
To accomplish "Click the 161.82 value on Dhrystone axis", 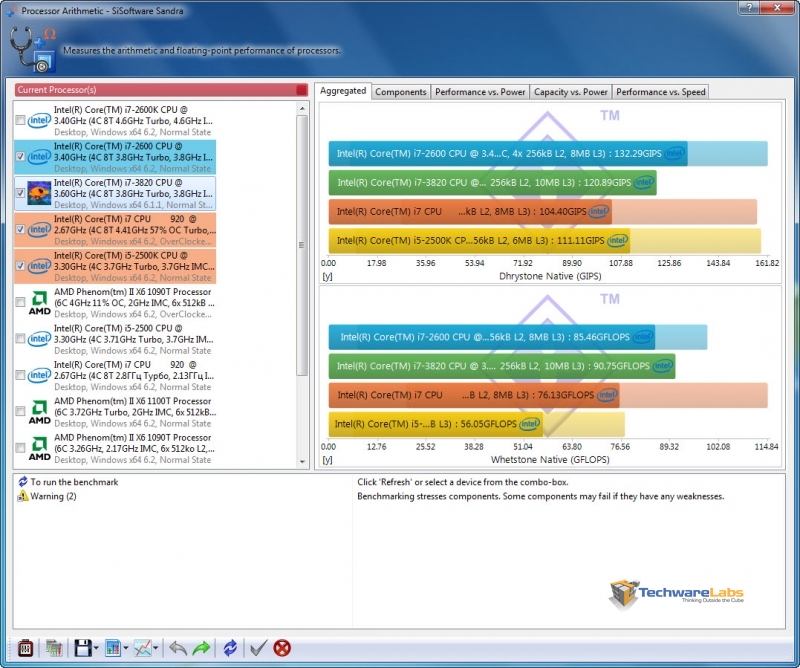I will pos(767,263).
